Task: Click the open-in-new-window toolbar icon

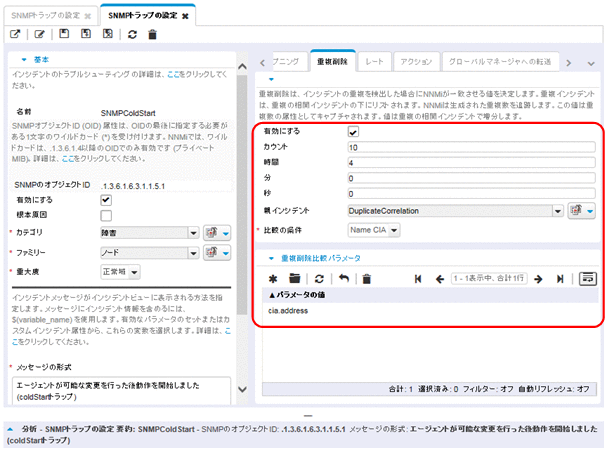Action: click(15, 34)
